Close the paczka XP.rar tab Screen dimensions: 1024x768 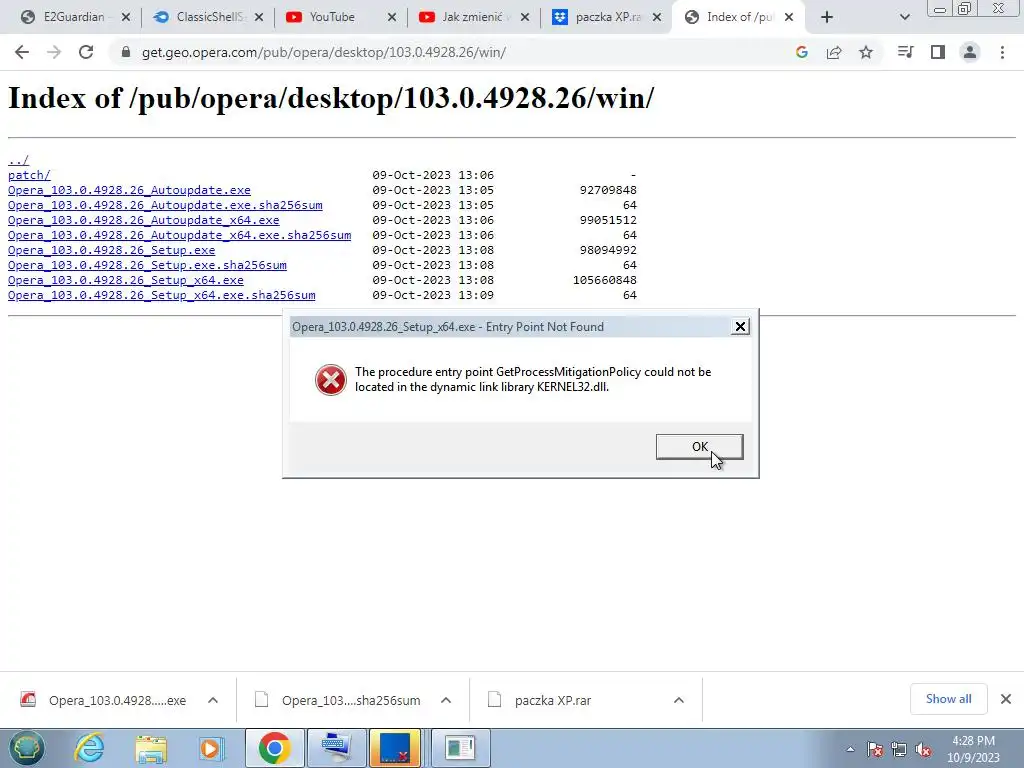click(x=657, y=18)
